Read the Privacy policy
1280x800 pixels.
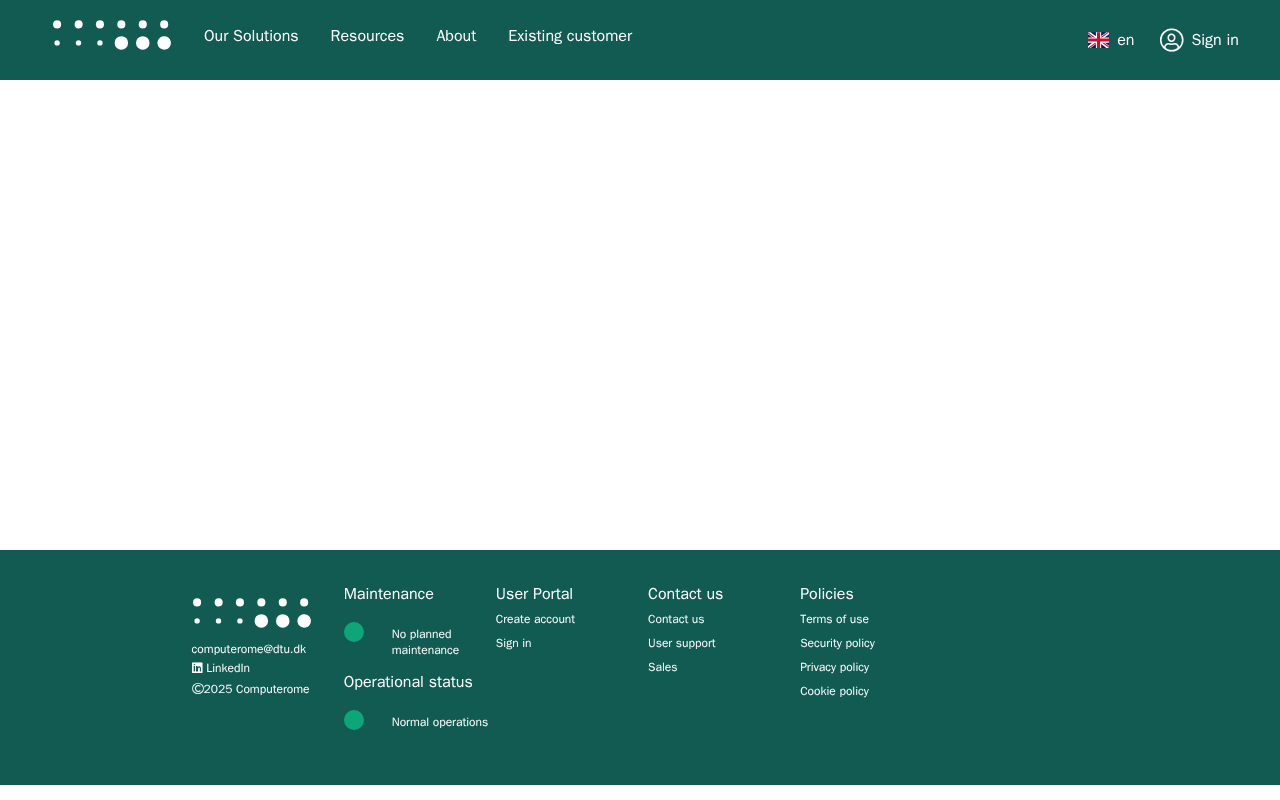[x=835, y=667]
